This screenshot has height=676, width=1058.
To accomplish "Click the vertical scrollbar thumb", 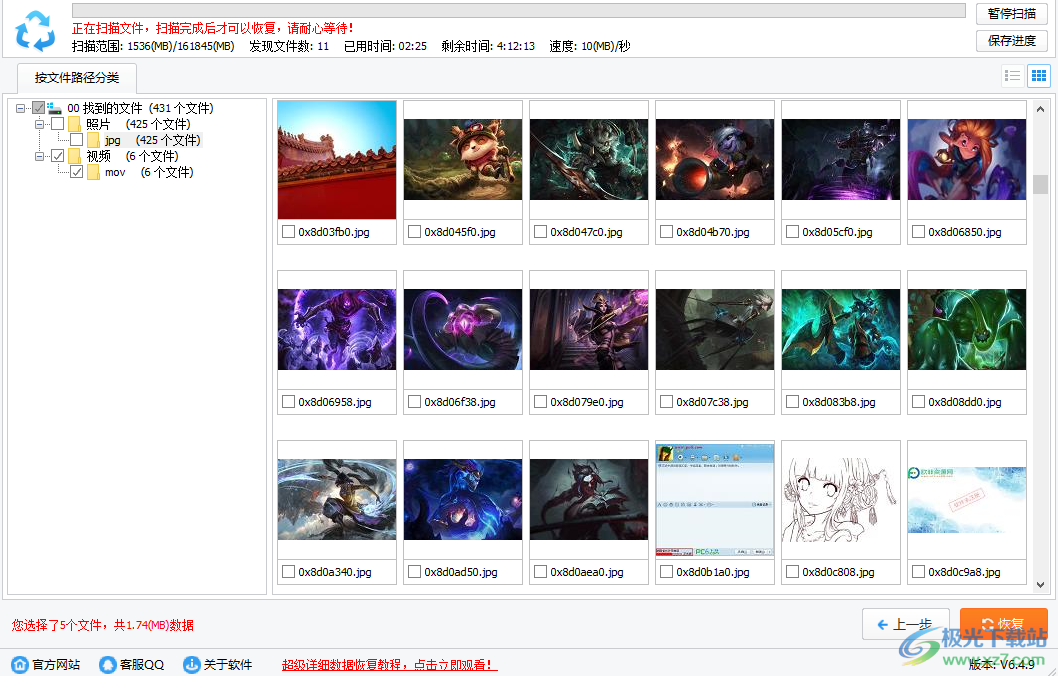I will [1040, 184].
